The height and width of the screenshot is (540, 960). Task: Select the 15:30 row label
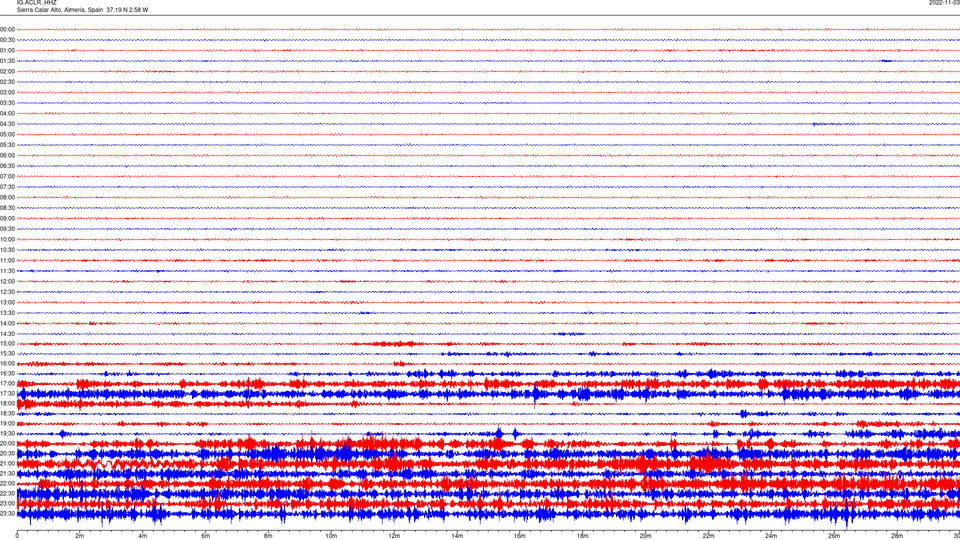[x=7, y=353]
